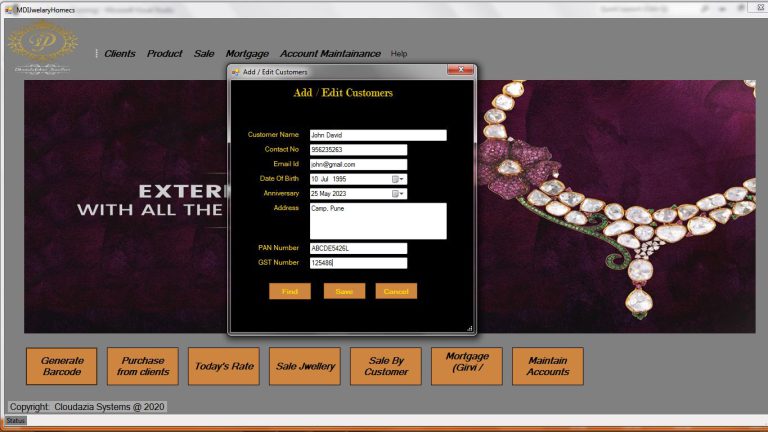768x432 pixels.
Task: Cancel the customer form
Action: [396, 291]
